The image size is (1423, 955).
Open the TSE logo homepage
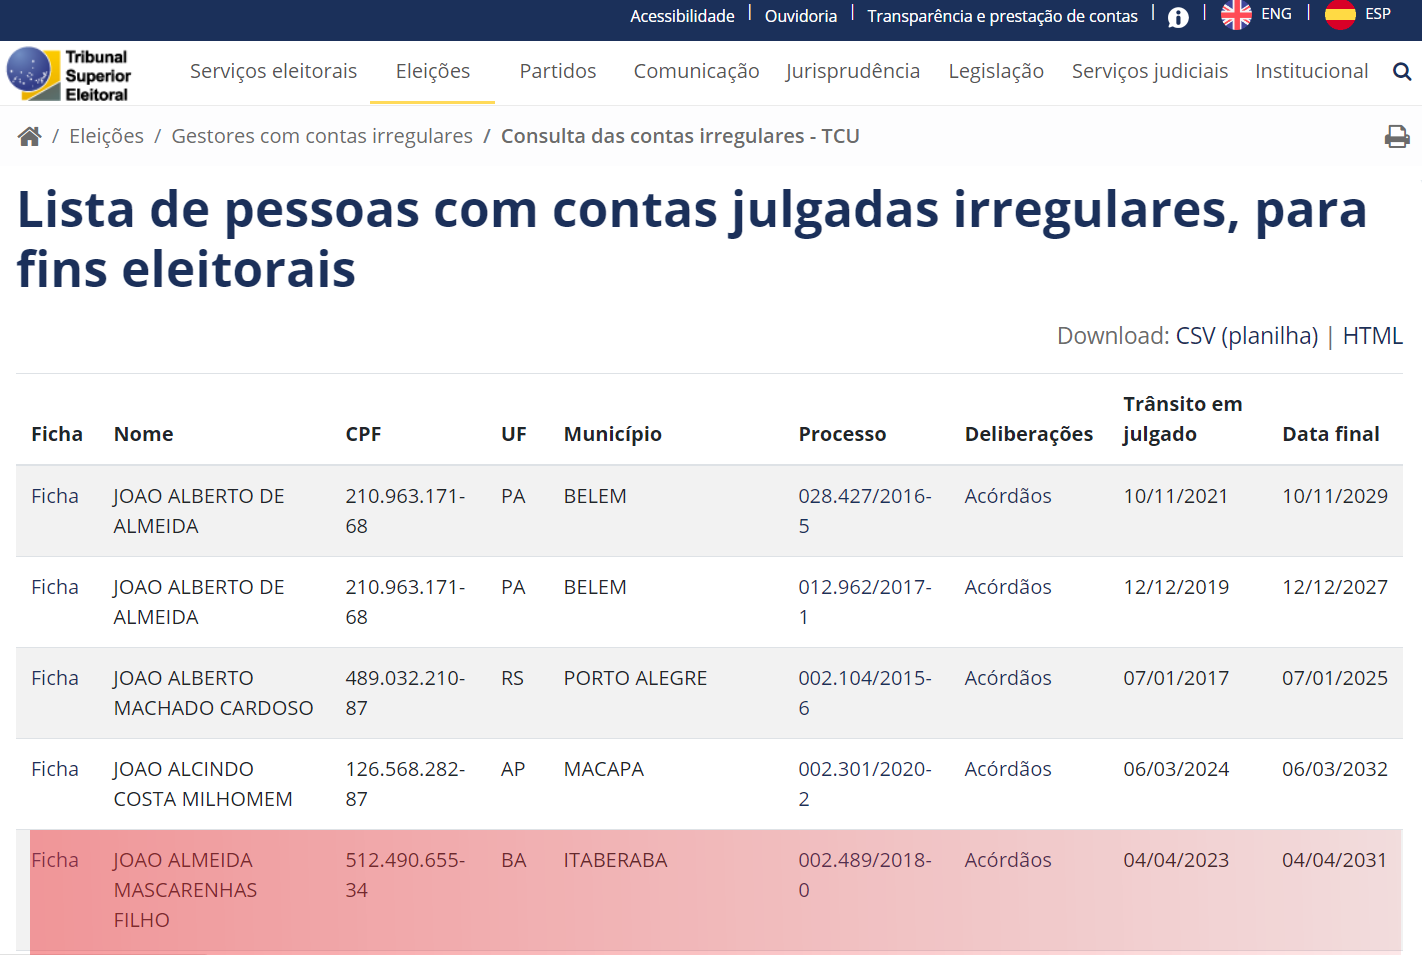coord(68,75)
